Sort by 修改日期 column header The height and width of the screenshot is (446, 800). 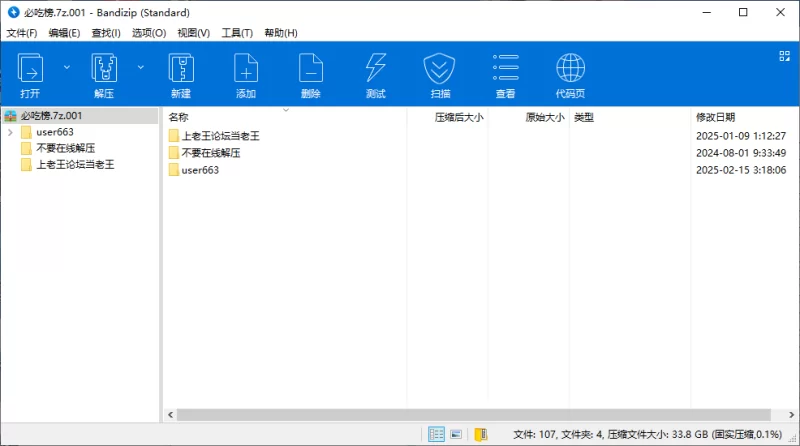click(x=715, y=117)
